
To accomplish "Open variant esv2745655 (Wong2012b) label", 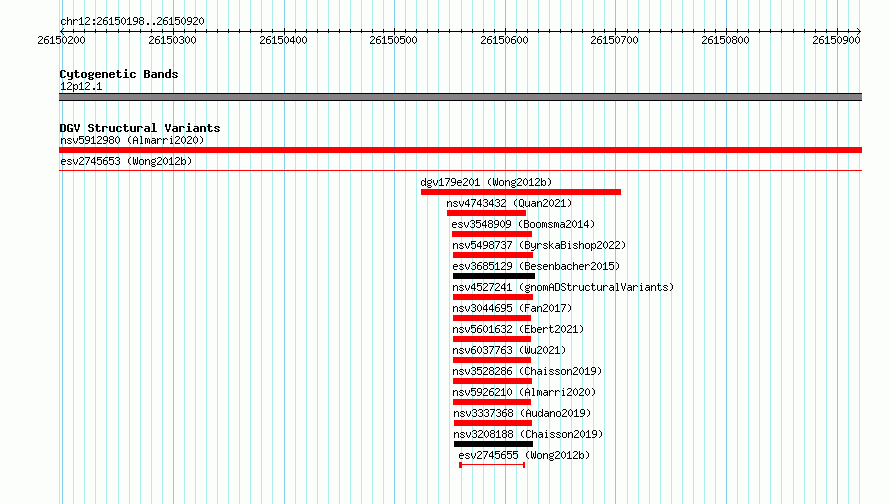I will pos(524,455).
